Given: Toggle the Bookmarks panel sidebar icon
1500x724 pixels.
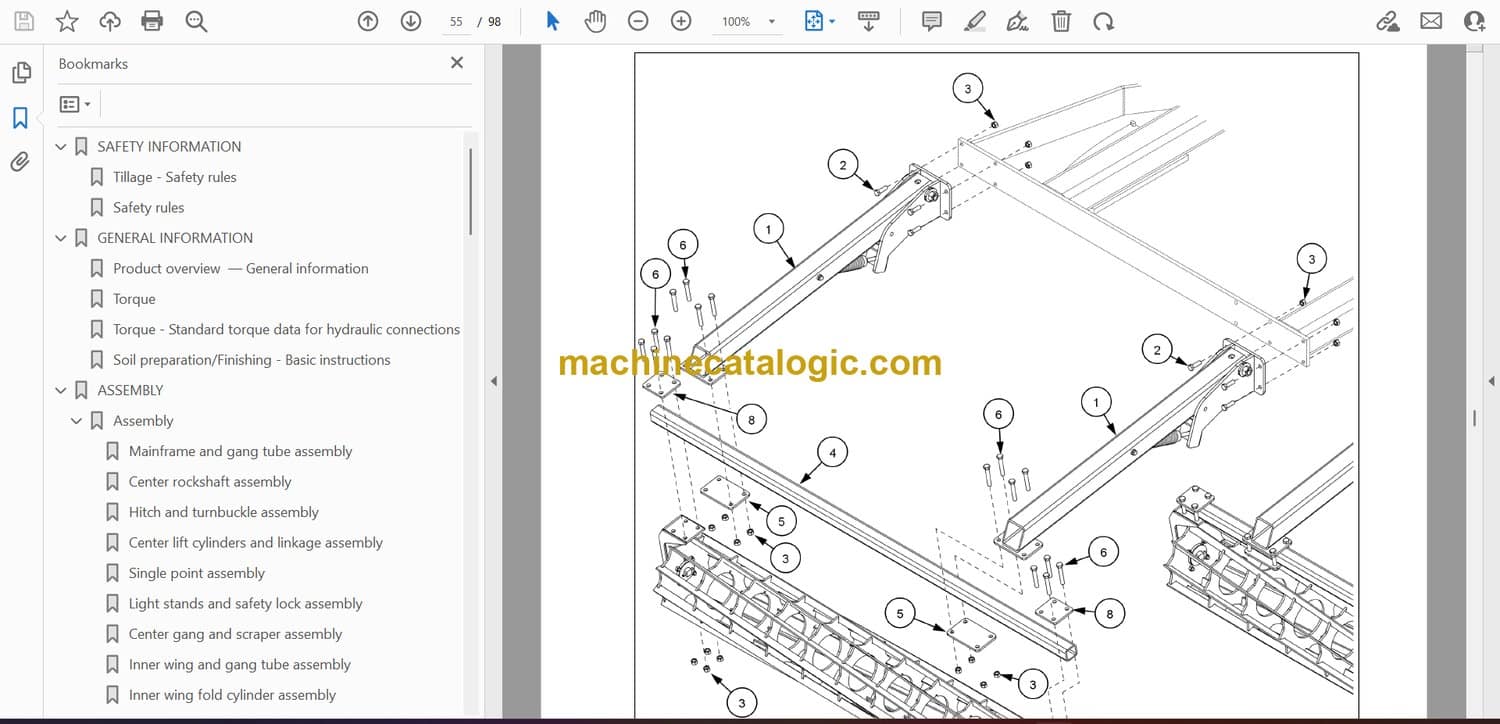Looking at the screenshot, I should [x=20, y=118].
